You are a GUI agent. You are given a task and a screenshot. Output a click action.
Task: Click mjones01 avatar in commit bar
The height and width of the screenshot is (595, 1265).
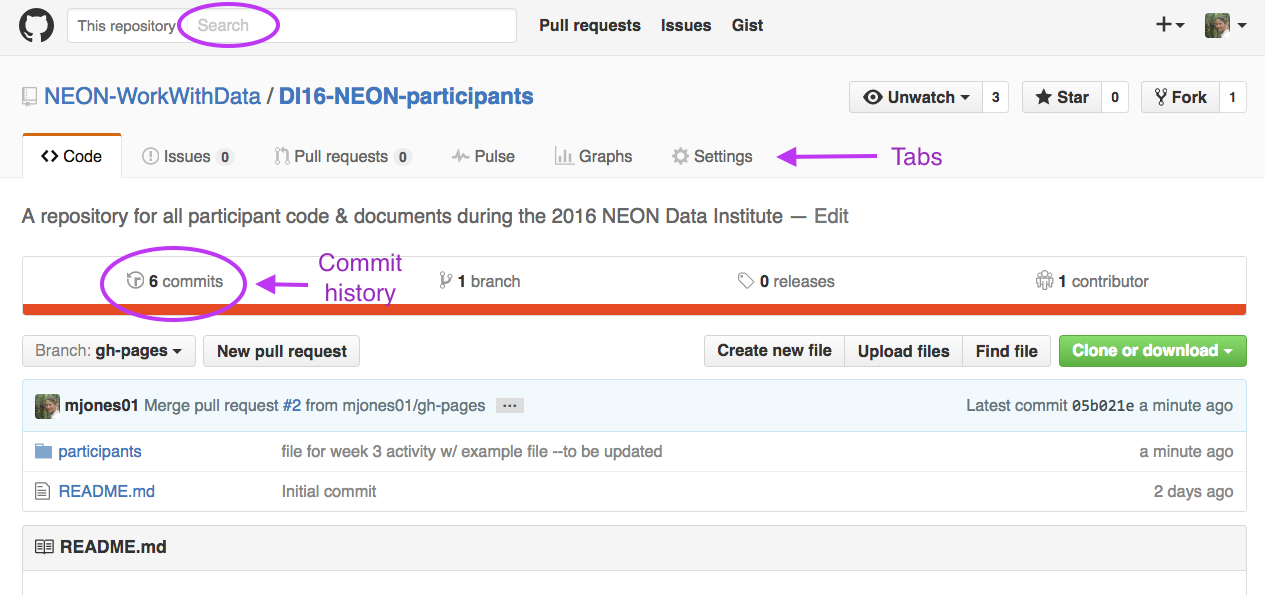click(47, 406)
